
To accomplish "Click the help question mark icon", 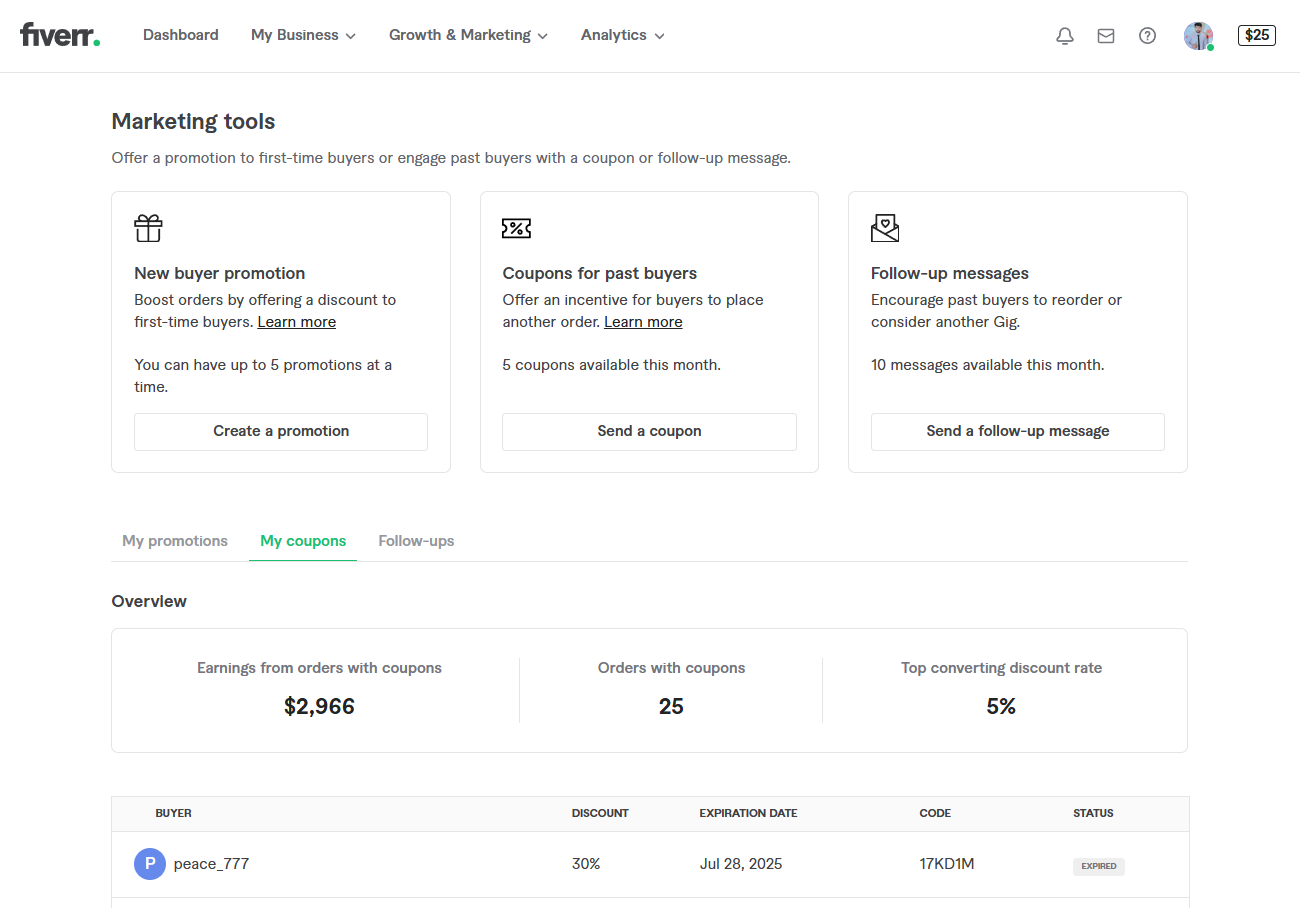I will (x=1147, y=36).
